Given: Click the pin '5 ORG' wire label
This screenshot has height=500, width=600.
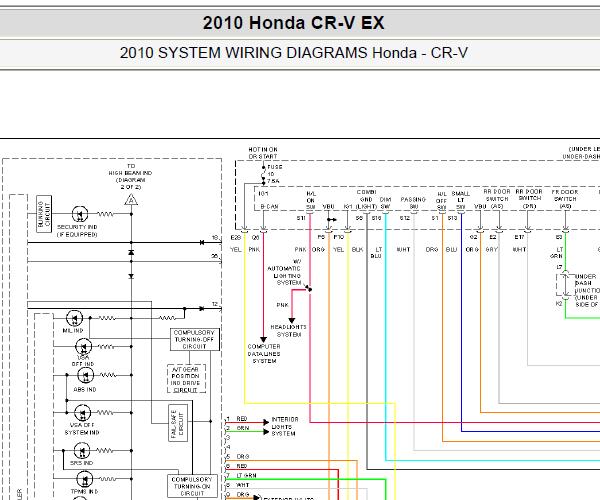Looking at the screenshot, I should click(x=238, y=457).
